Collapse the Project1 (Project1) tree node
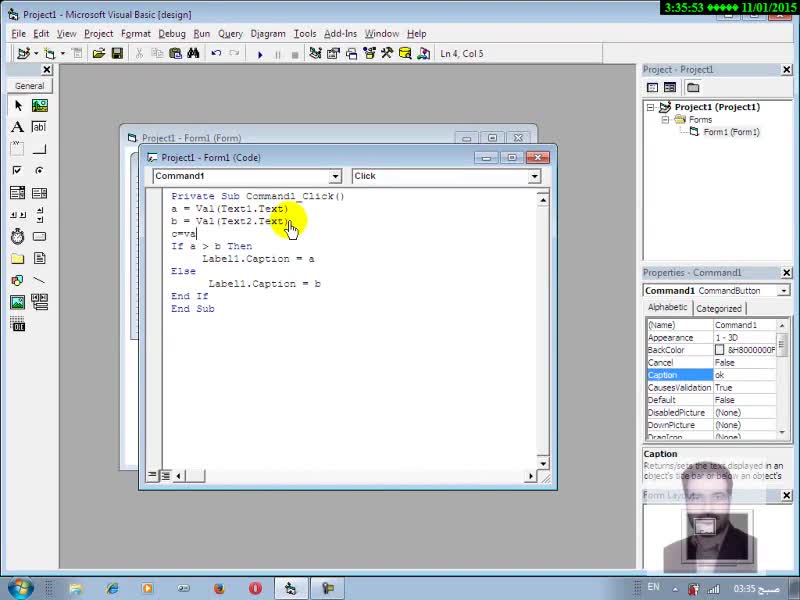Image resolution: width=800 pixels, height=600 pixels. coord(651,107)
